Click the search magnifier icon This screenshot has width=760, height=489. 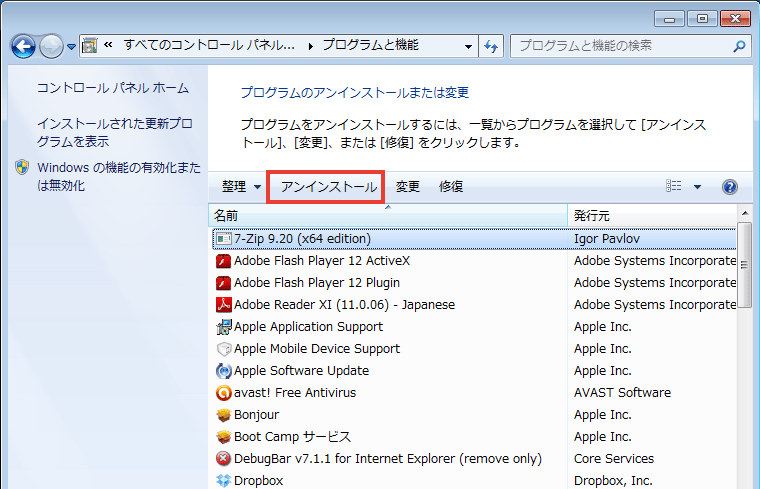pyautogui.click(x=739, y=46)
